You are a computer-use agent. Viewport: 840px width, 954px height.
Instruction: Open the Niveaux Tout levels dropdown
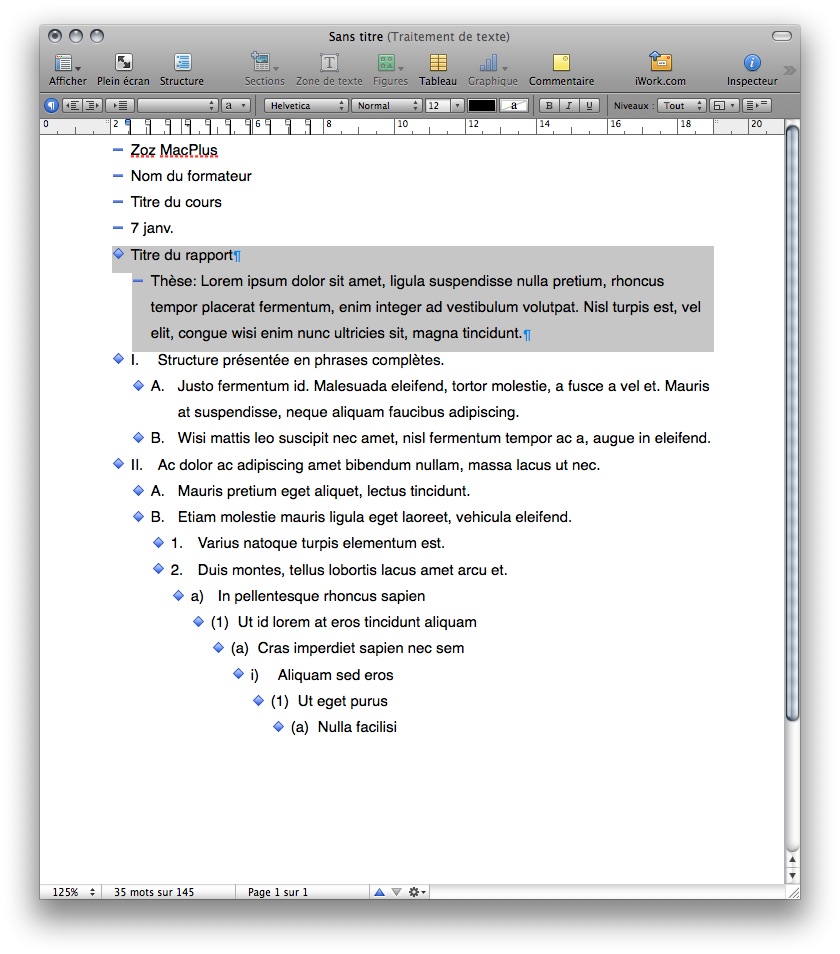point(681,105)
